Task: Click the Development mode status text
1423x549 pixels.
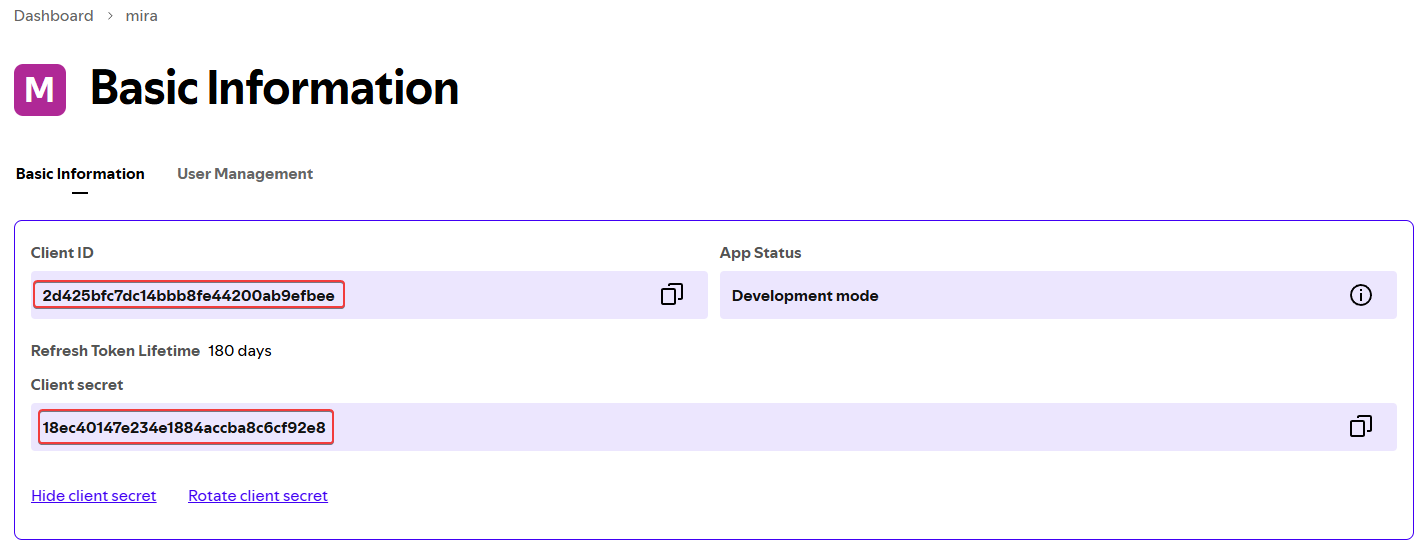Action: click(805, 296)
